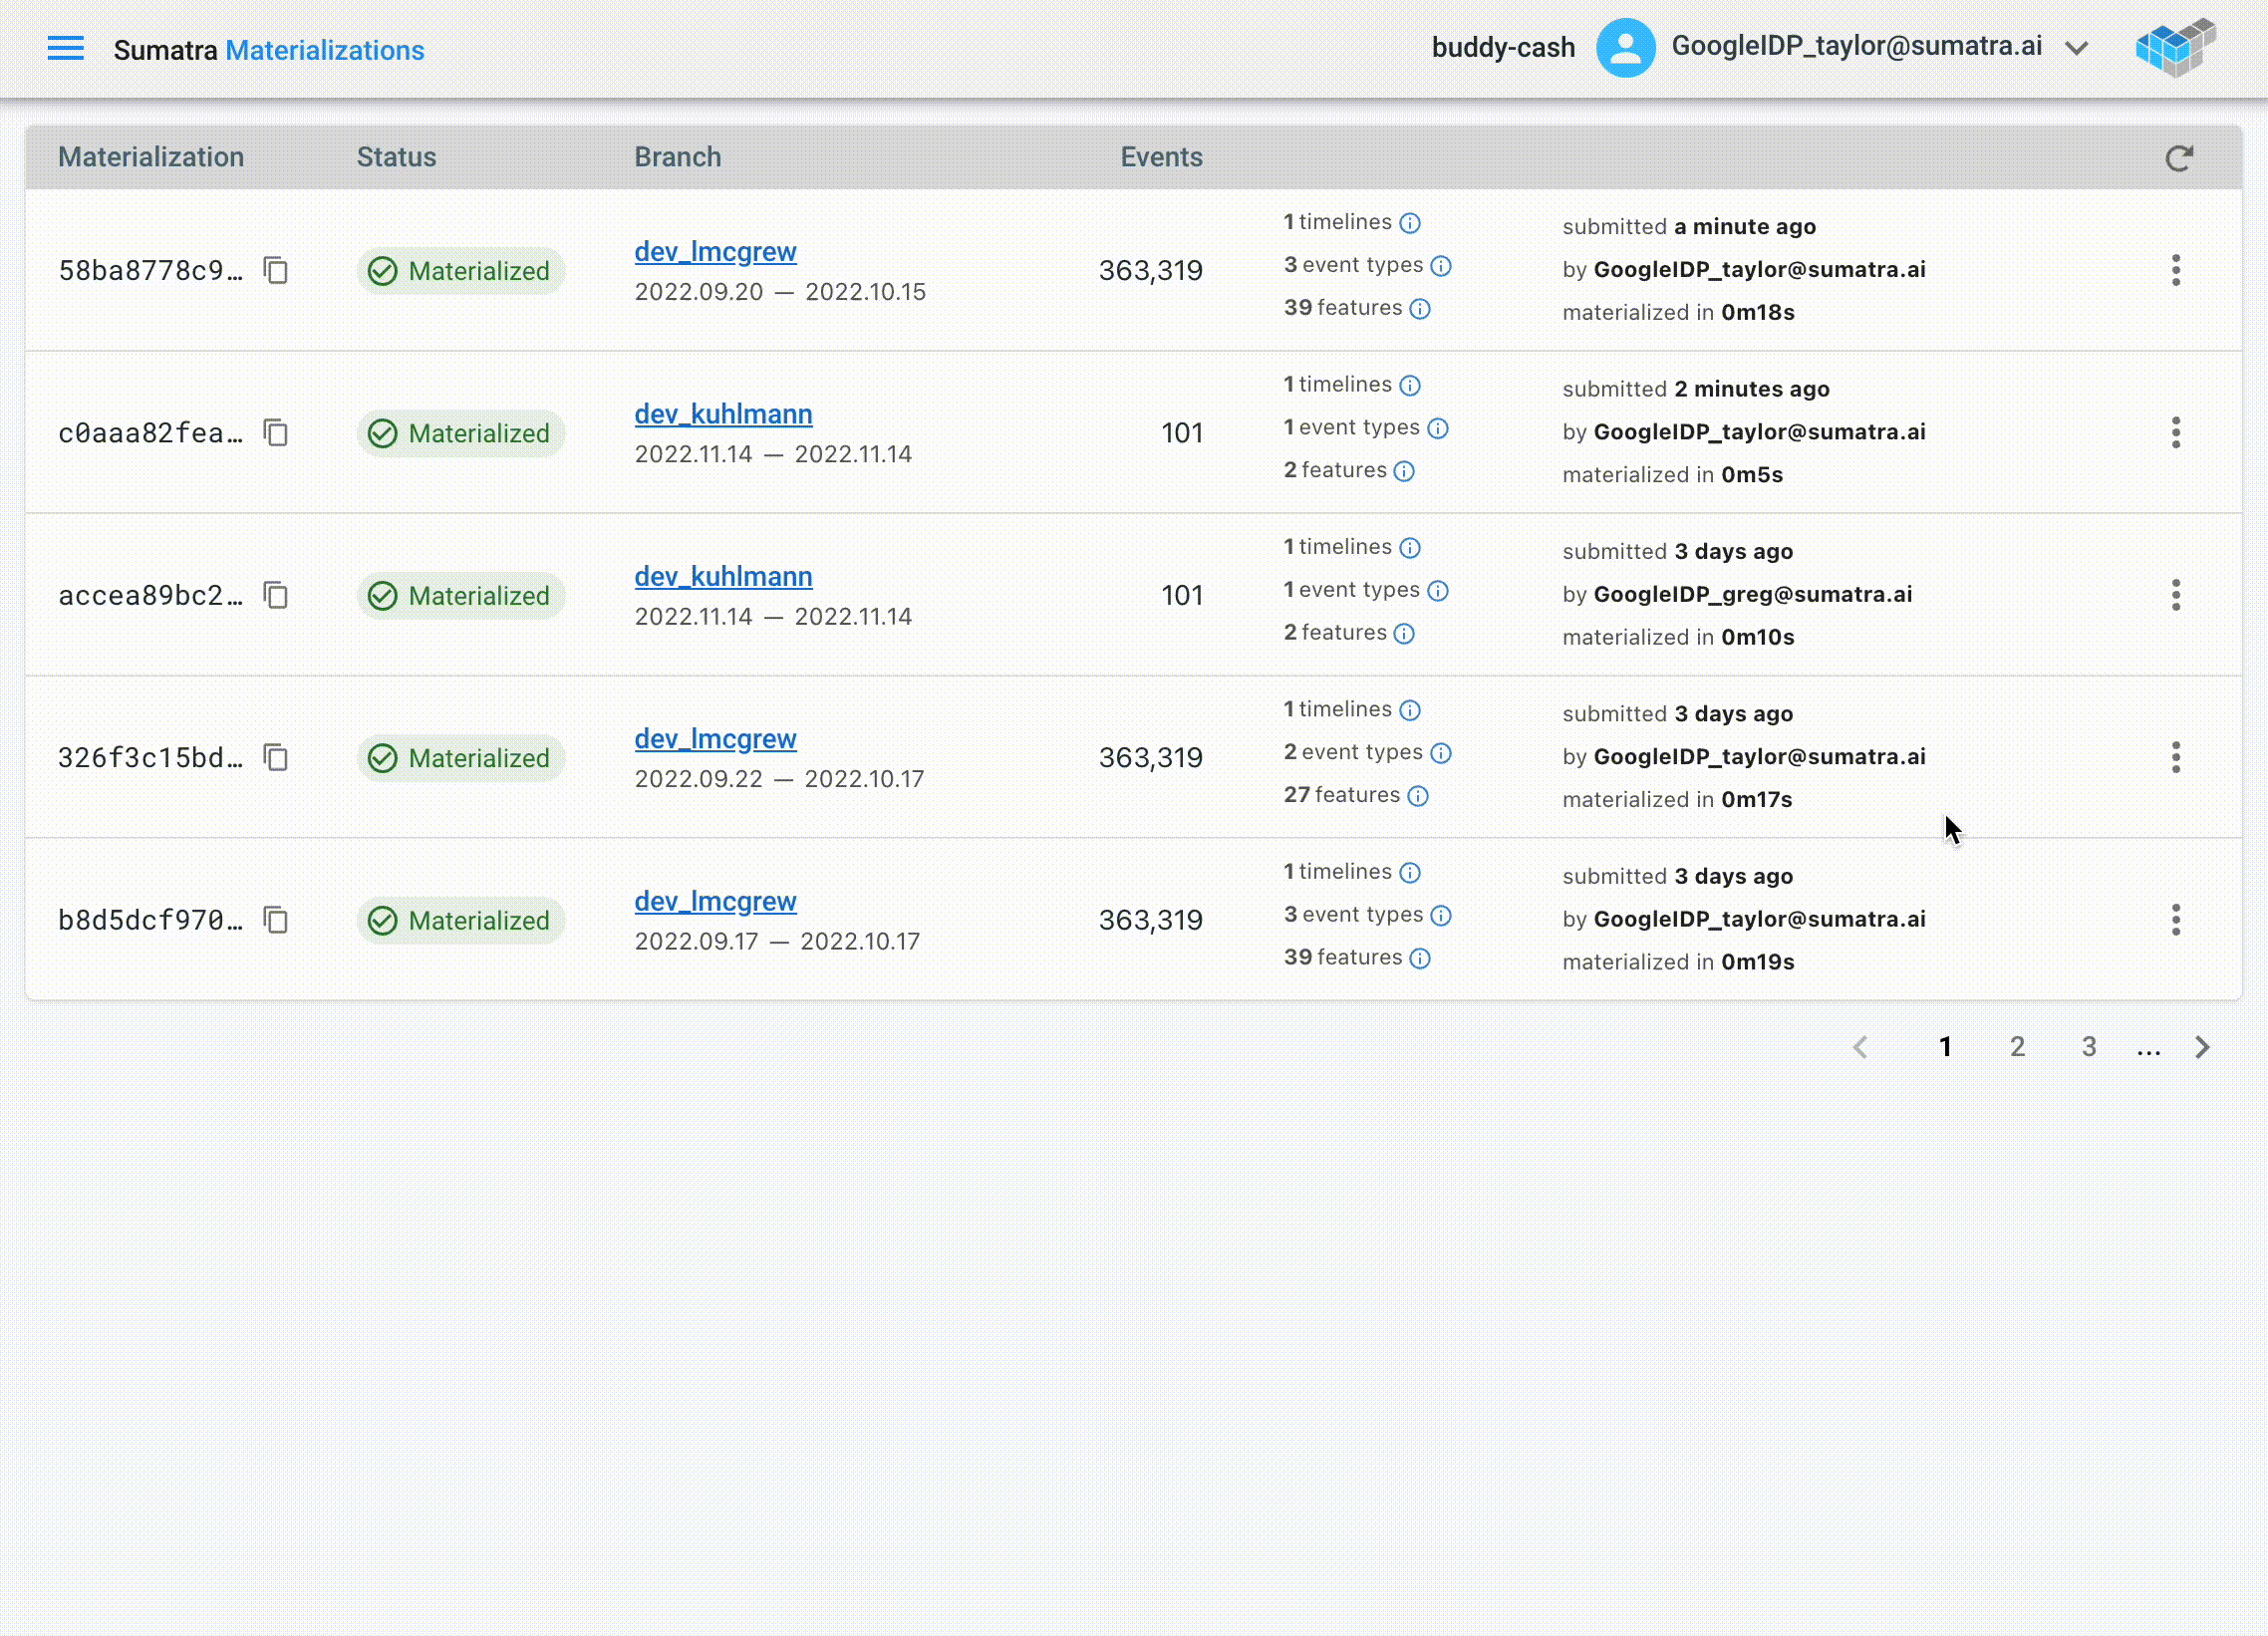Click info icon beside 2 event types
2268x1636 pixels.
1441,753
